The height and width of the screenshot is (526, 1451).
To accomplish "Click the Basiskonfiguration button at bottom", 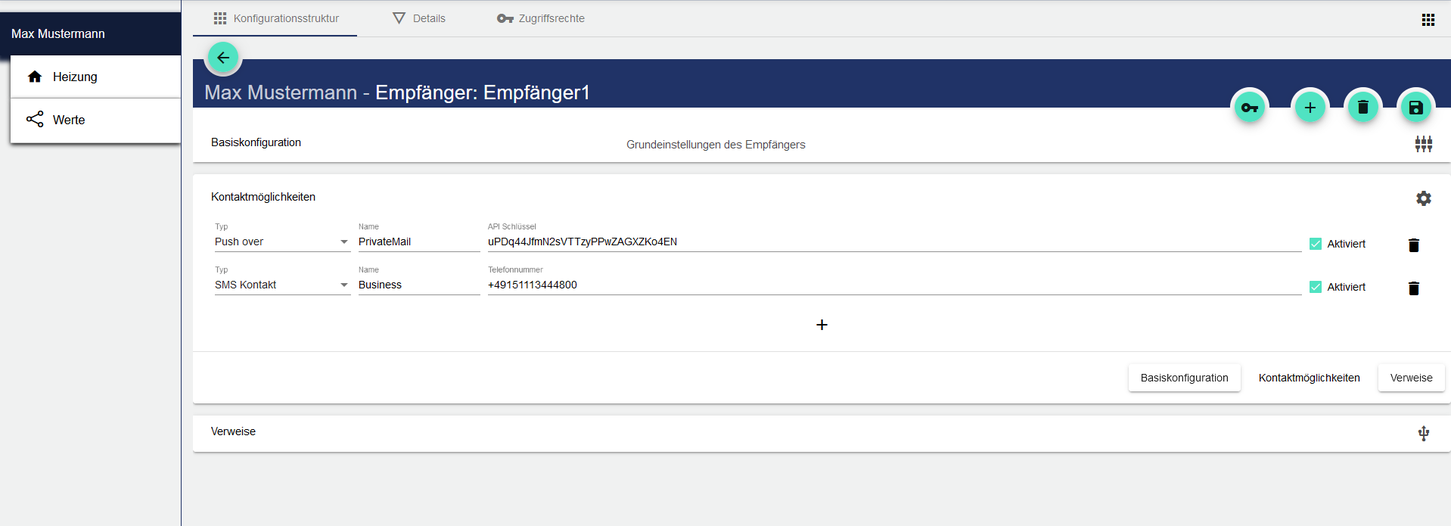I will (x=1184, y=378).
